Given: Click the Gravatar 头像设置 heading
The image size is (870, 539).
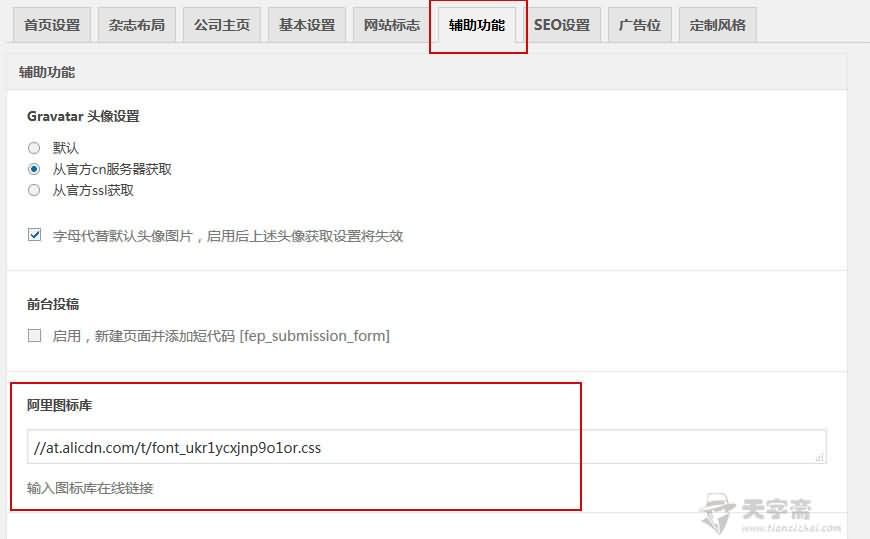Looking at the screenshot, I should 83,116.
